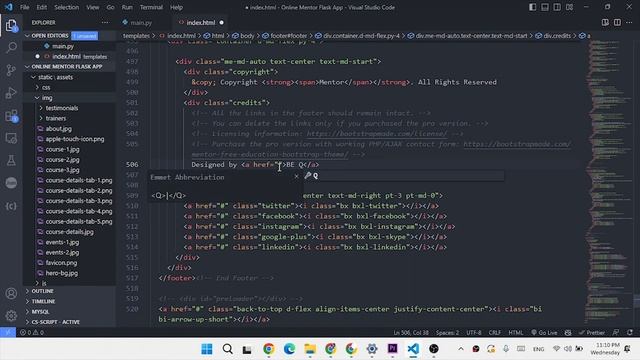
Task: Open the Manage gear icon
Action: tap(11, 316)
